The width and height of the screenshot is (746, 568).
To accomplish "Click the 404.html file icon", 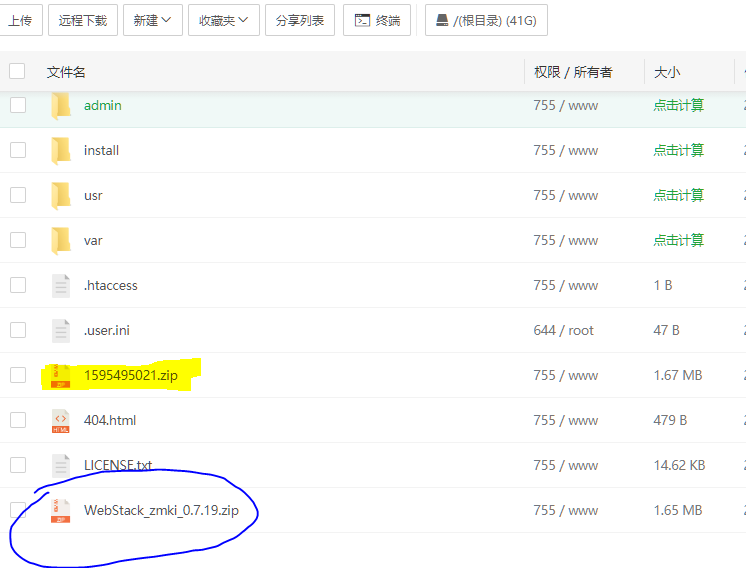I will pos(61,420).
